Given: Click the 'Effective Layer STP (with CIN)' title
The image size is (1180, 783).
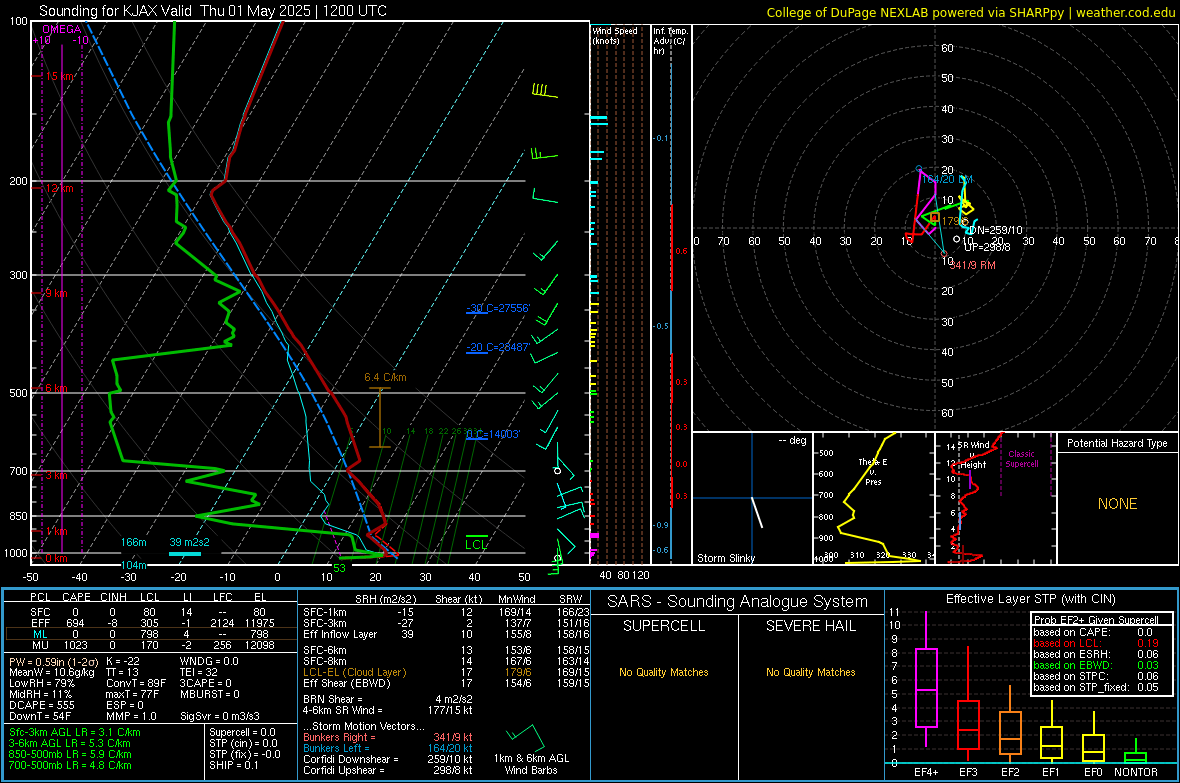Looking at the screenshot, I should click(1030, 599).
